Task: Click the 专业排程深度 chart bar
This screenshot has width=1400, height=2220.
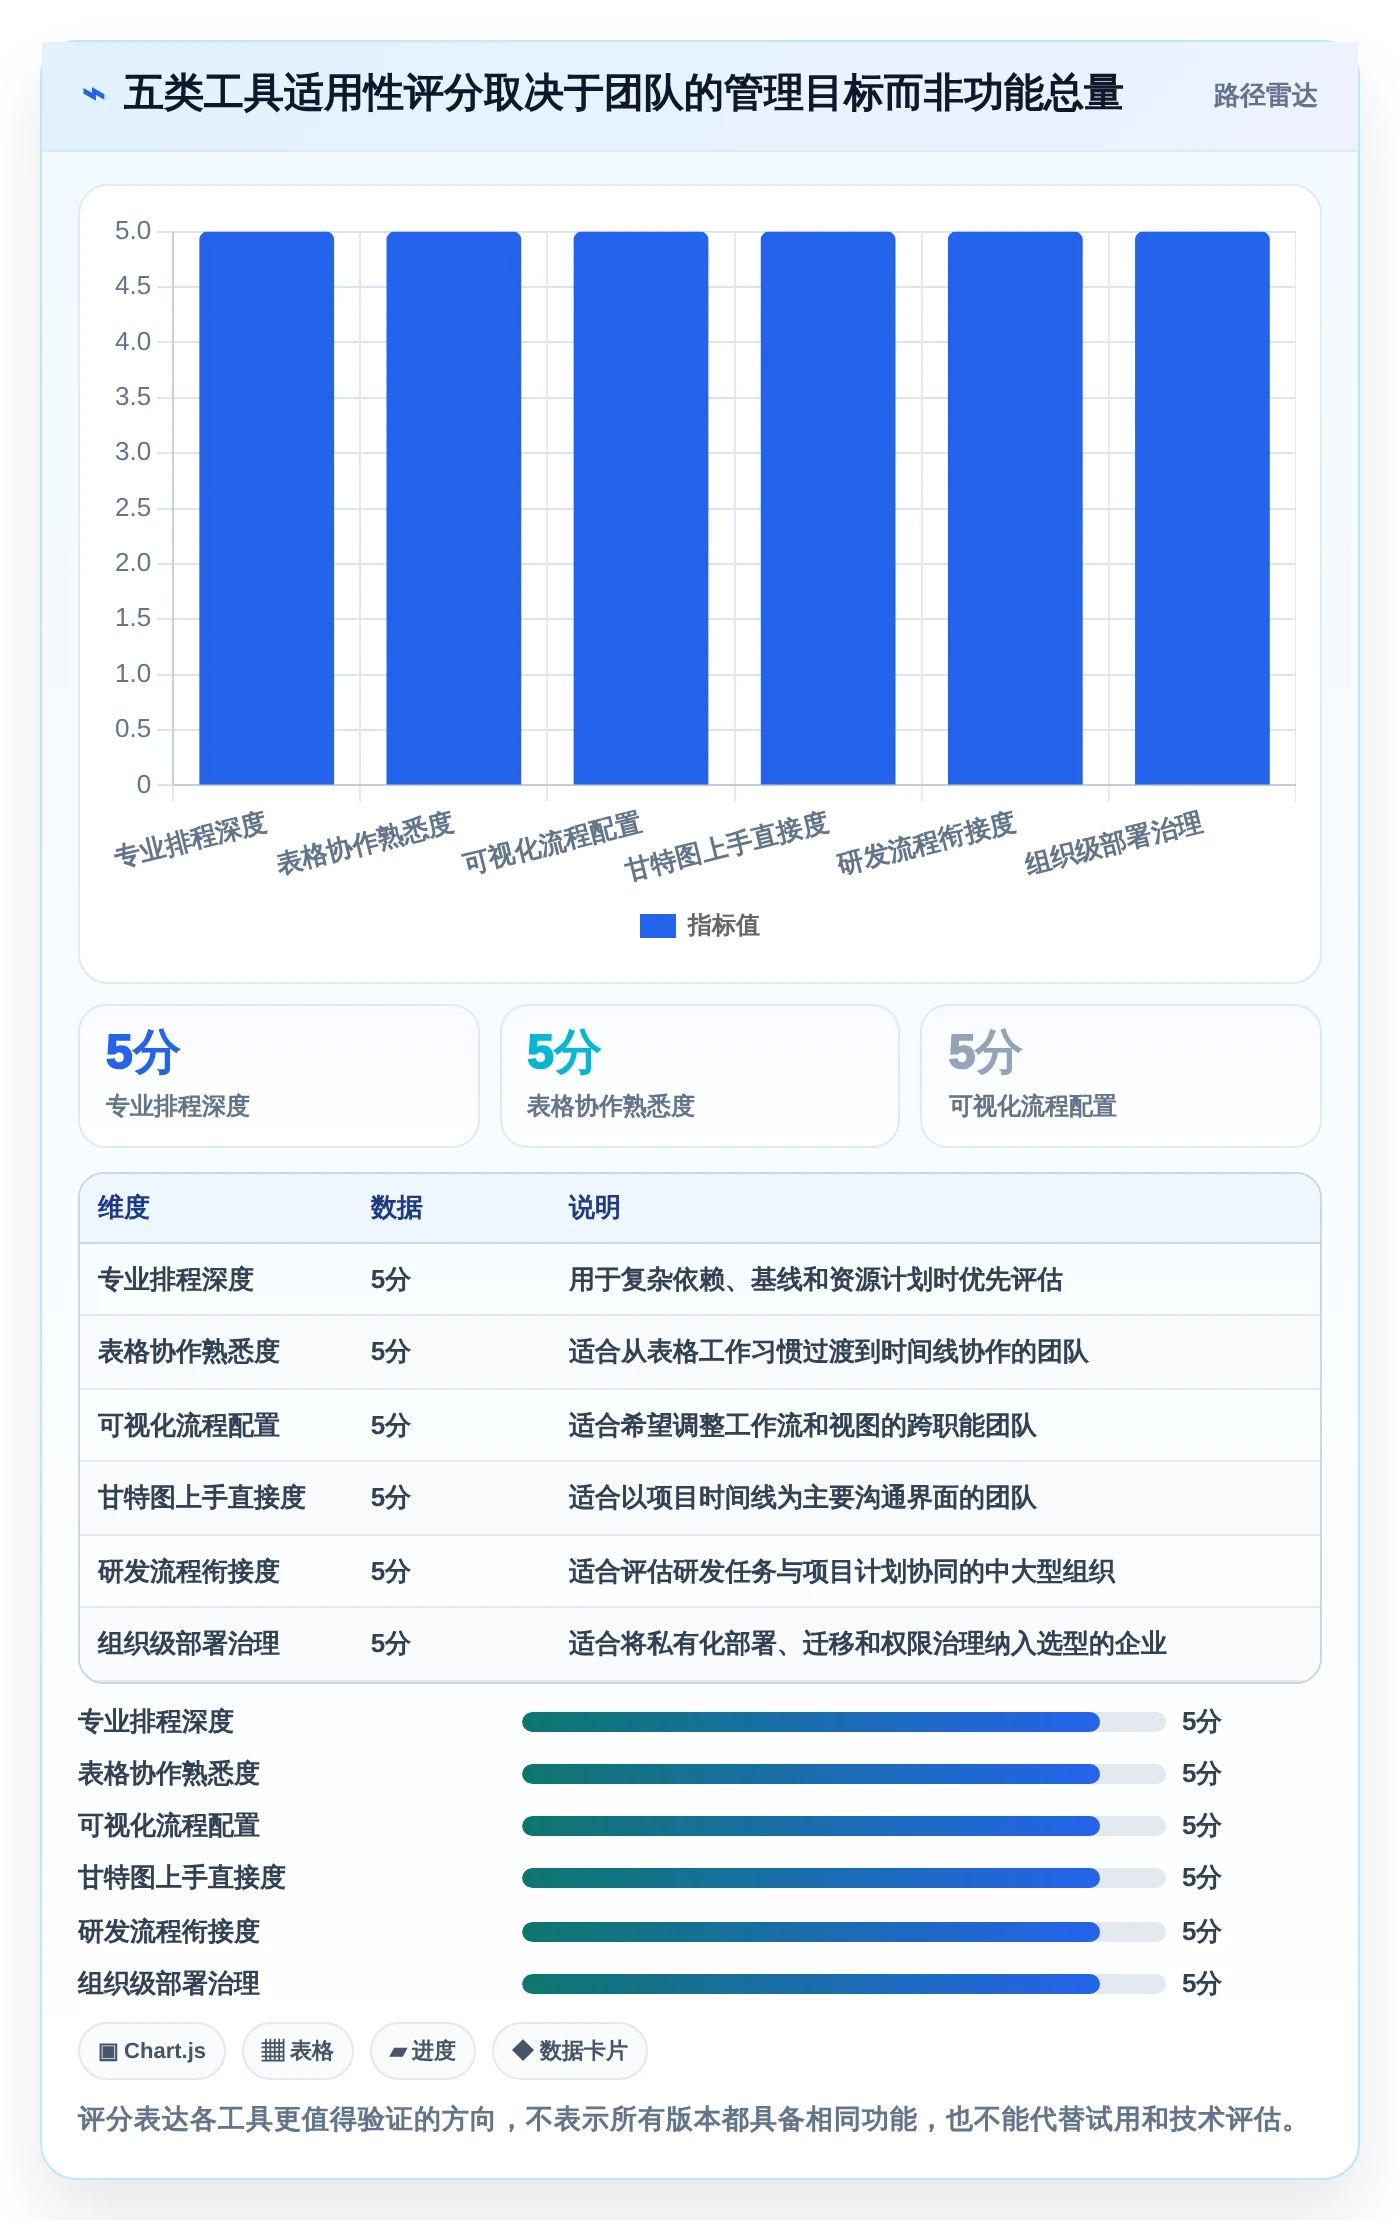Action: click(267, 508)
